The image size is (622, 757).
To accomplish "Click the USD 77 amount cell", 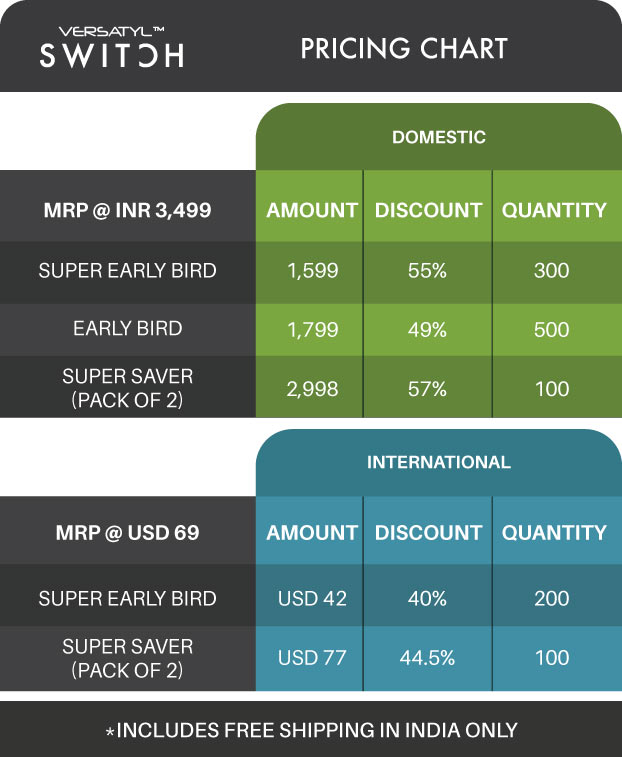I will click(x=312, y=658).
